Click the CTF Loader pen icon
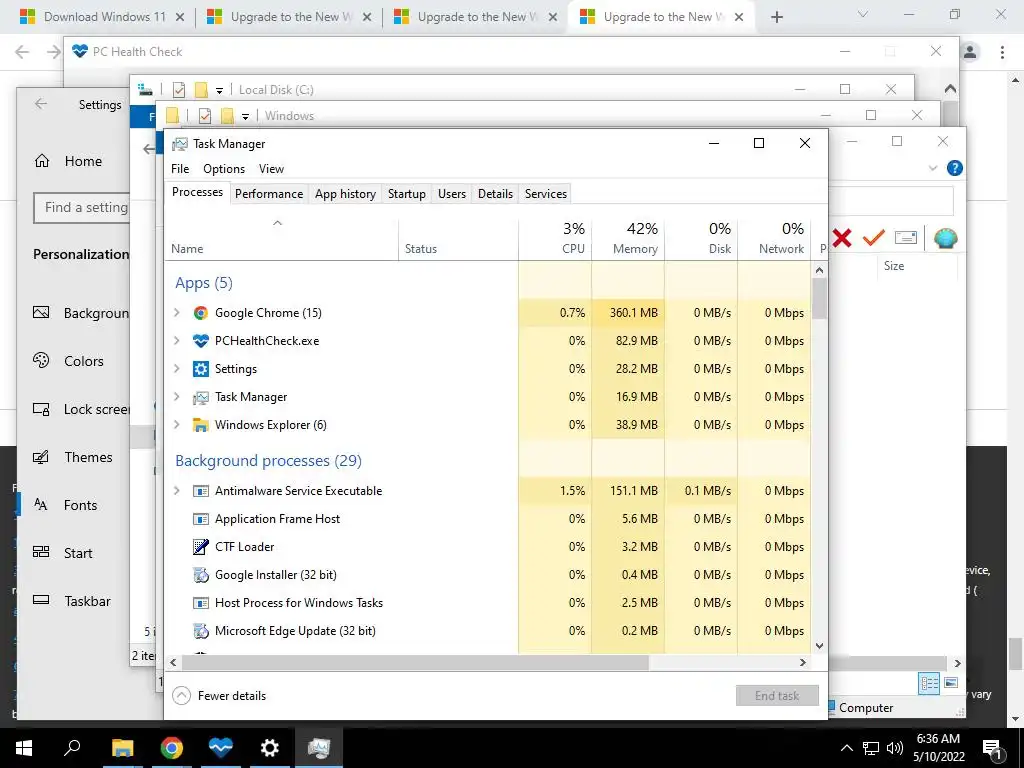 [x=200, y=547]
